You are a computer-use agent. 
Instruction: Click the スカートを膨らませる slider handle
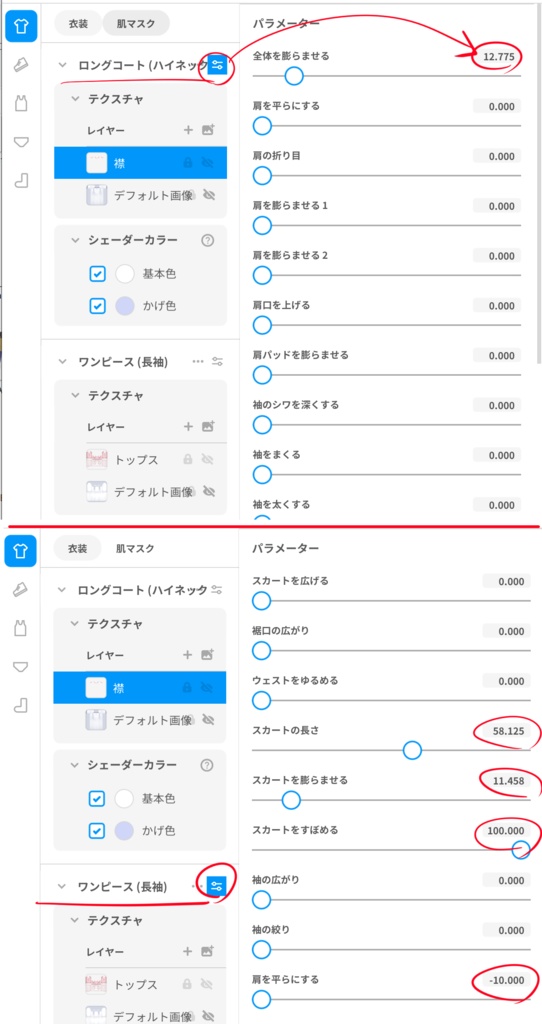point(291,800)
